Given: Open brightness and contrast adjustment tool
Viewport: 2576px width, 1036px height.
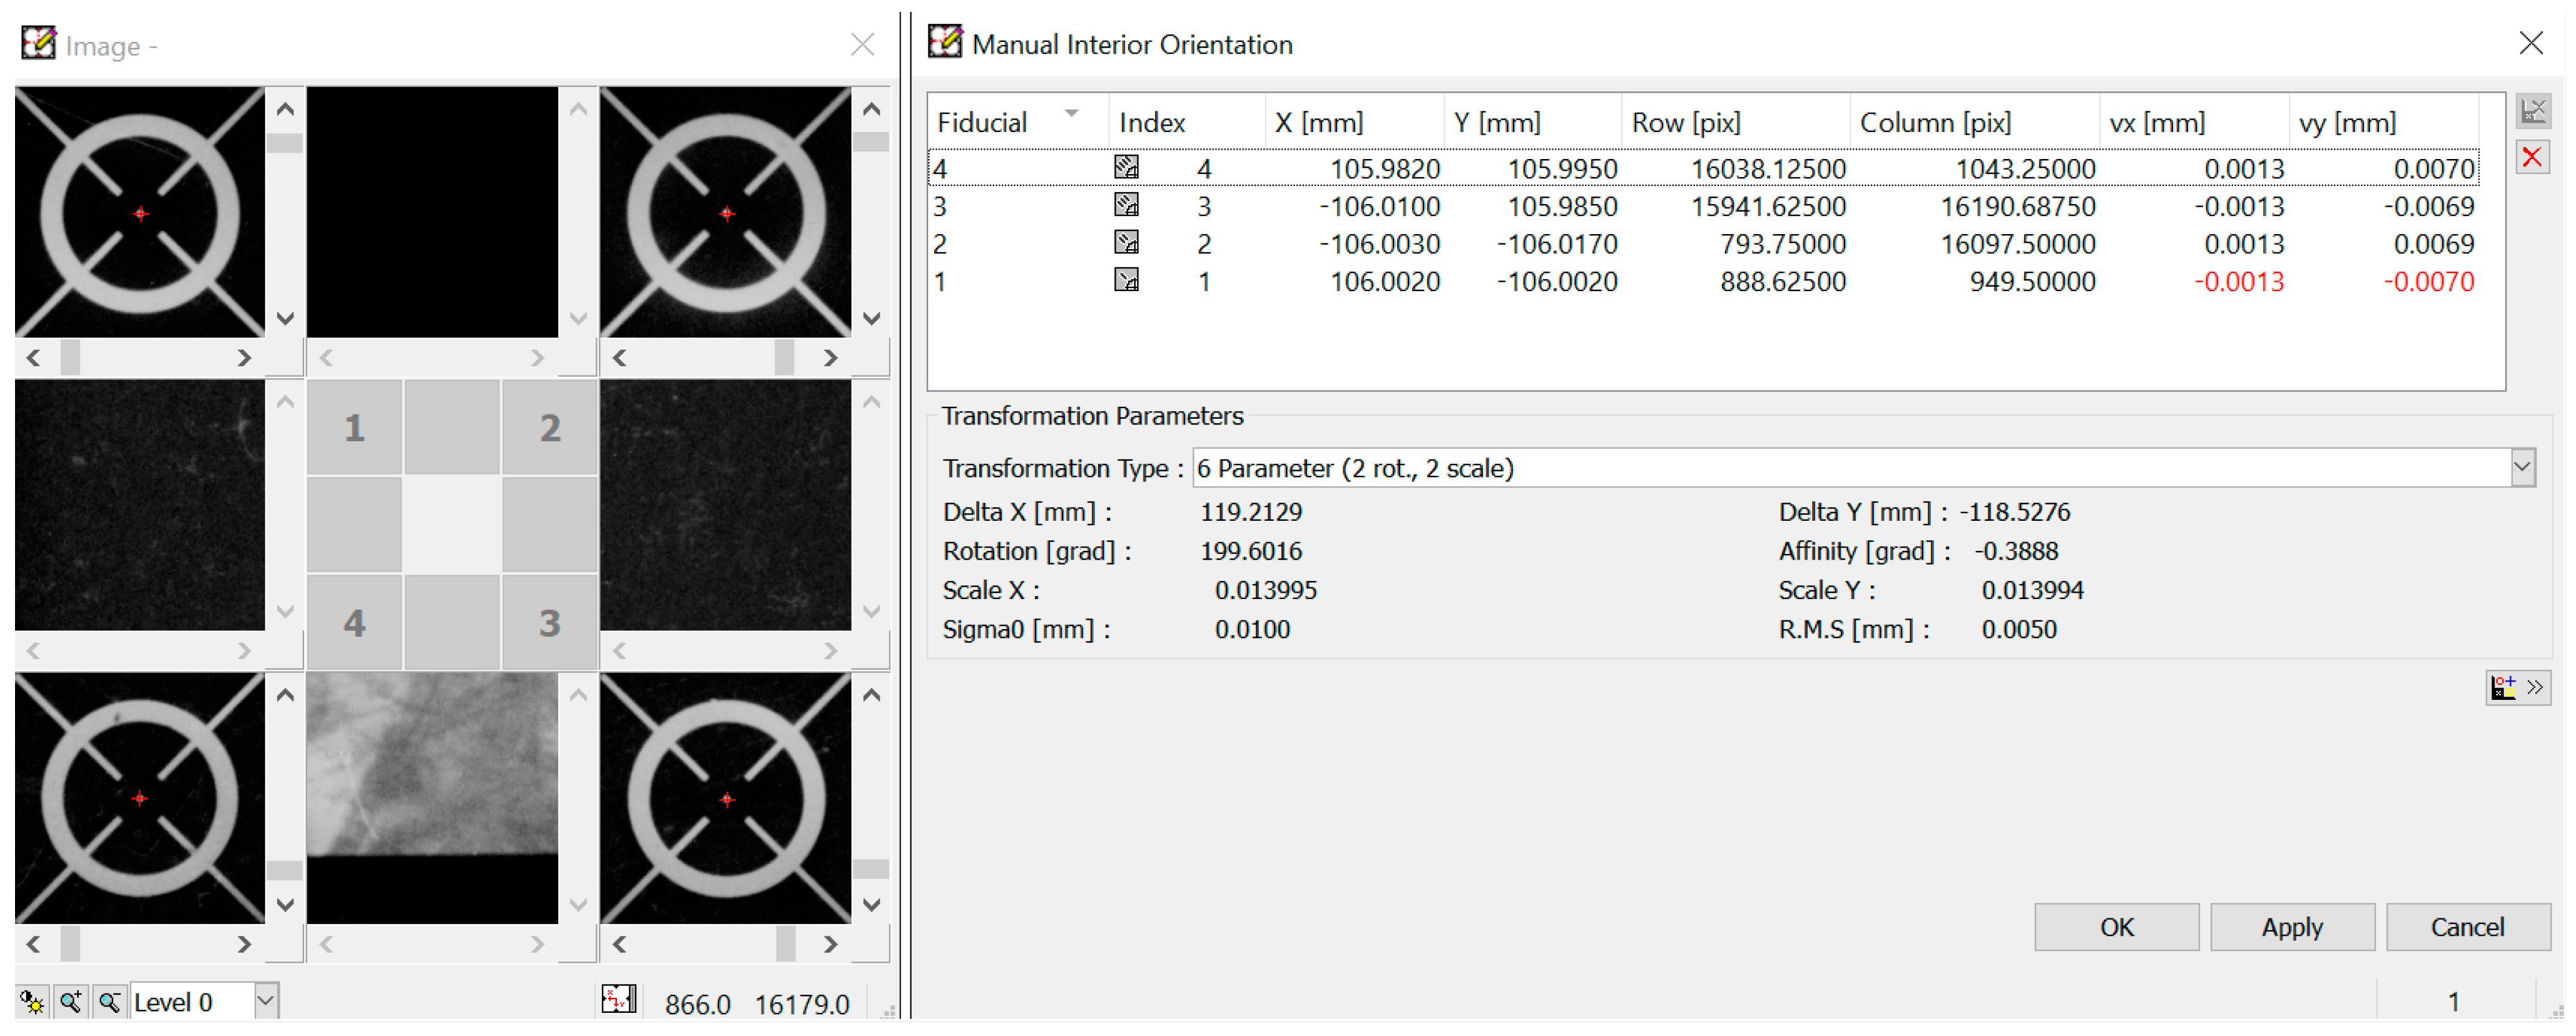Looking at the screenshot, I should coord(32,1001).
